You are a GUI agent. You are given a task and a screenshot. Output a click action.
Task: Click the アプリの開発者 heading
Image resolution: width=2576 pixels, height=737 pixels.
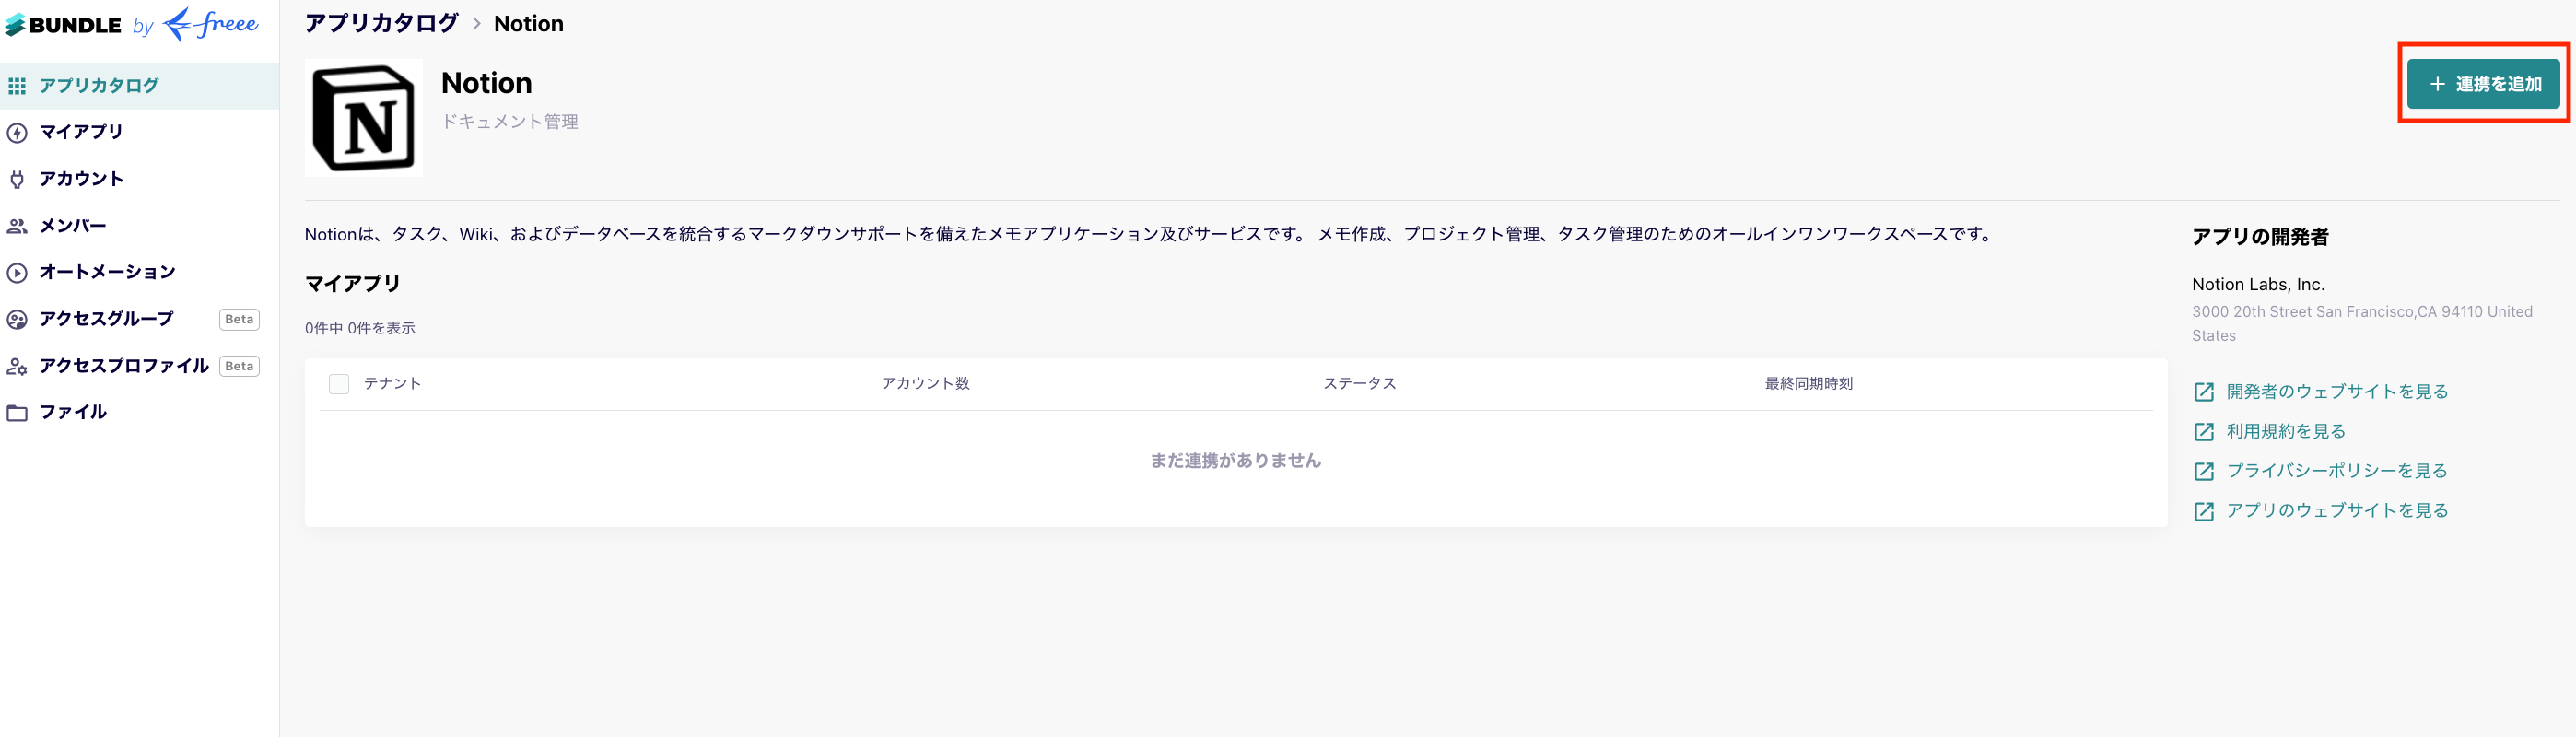click(x=2260, y=237)
